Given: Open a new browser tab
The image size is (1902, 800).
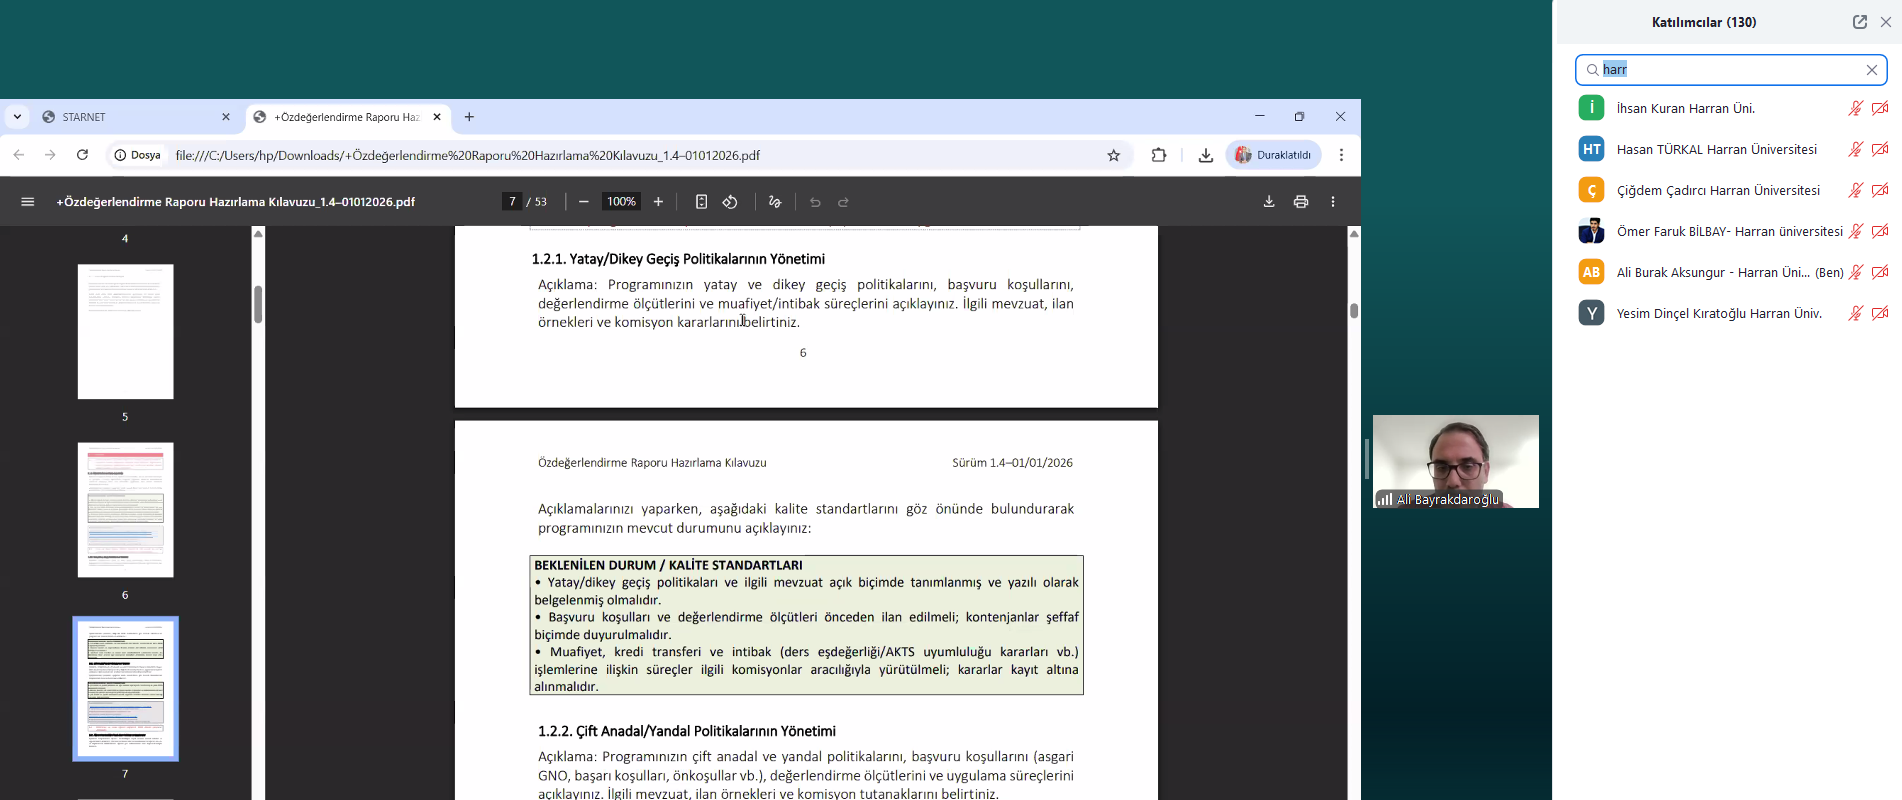Looking at the screenshot, I should coord(469,117).
